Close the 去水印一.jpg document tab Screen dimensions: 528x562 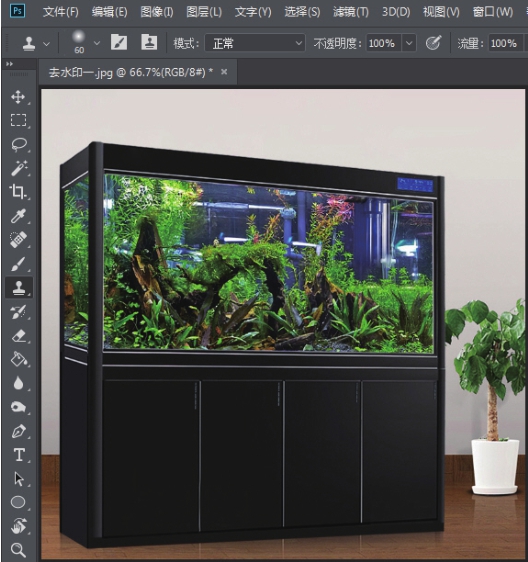224,72
